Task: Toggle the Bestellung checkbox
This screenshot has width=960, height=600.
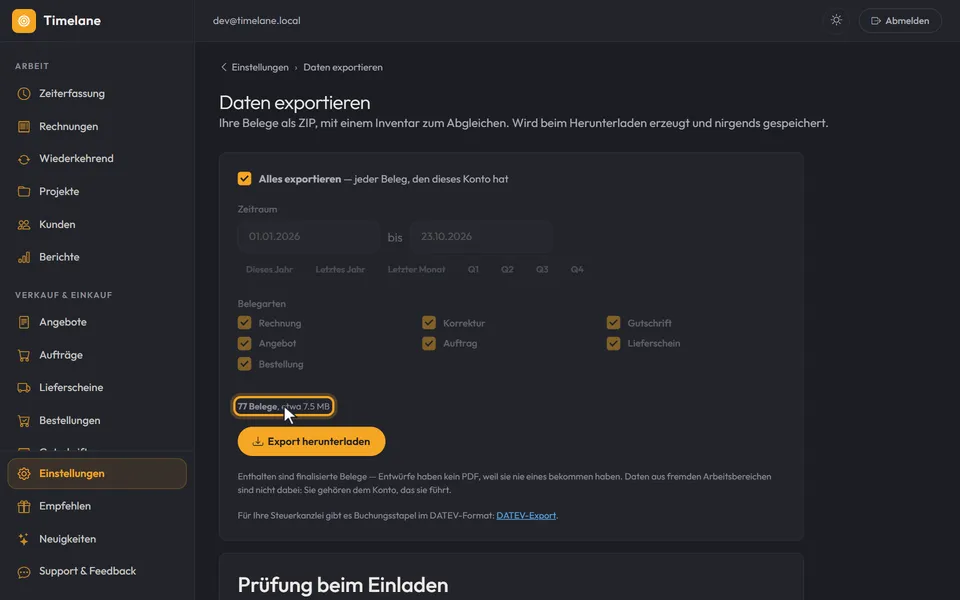Action: click(244, 364)
